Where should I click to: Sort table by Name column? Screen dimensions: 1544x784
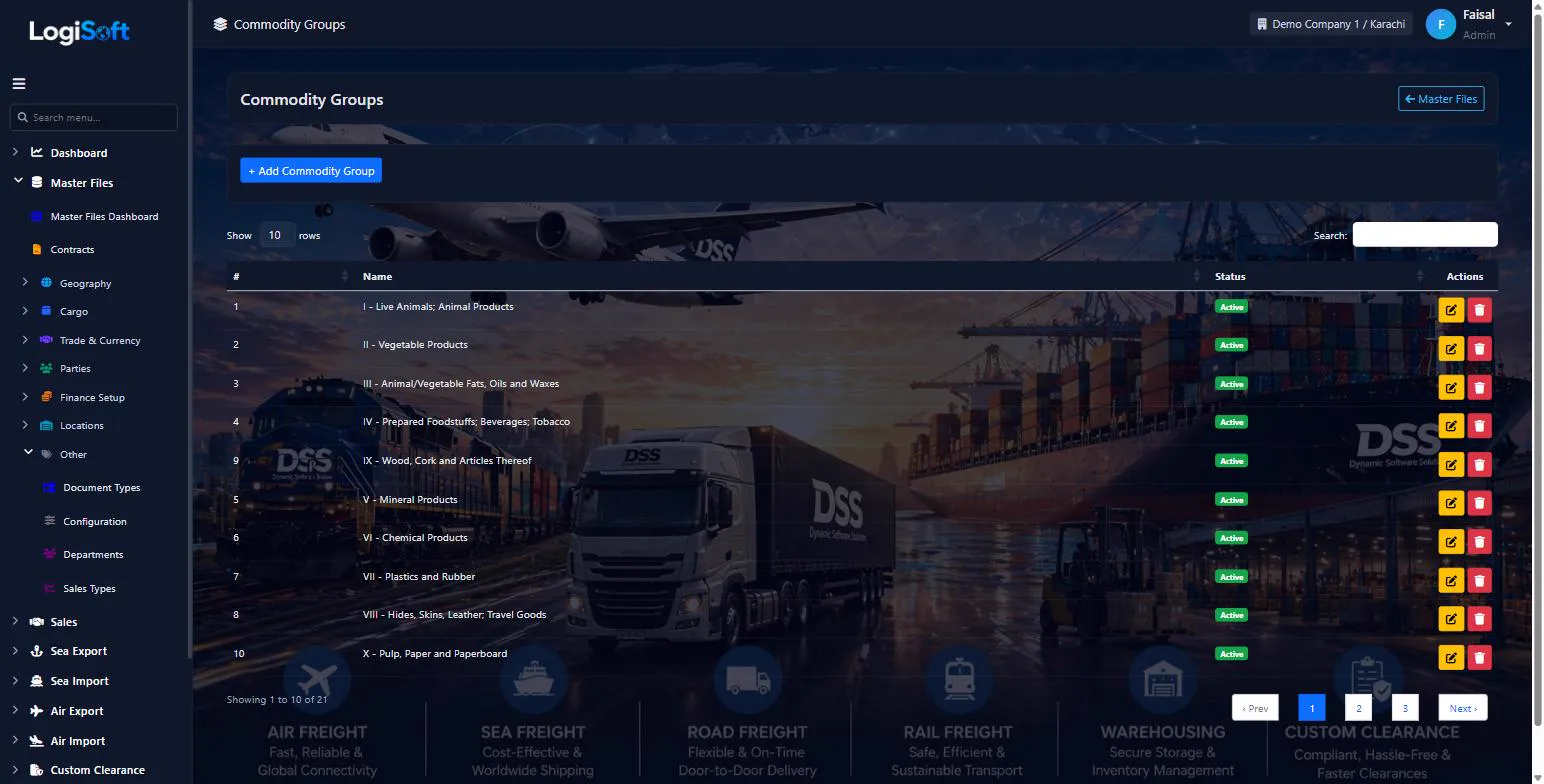tap(778, 276)
